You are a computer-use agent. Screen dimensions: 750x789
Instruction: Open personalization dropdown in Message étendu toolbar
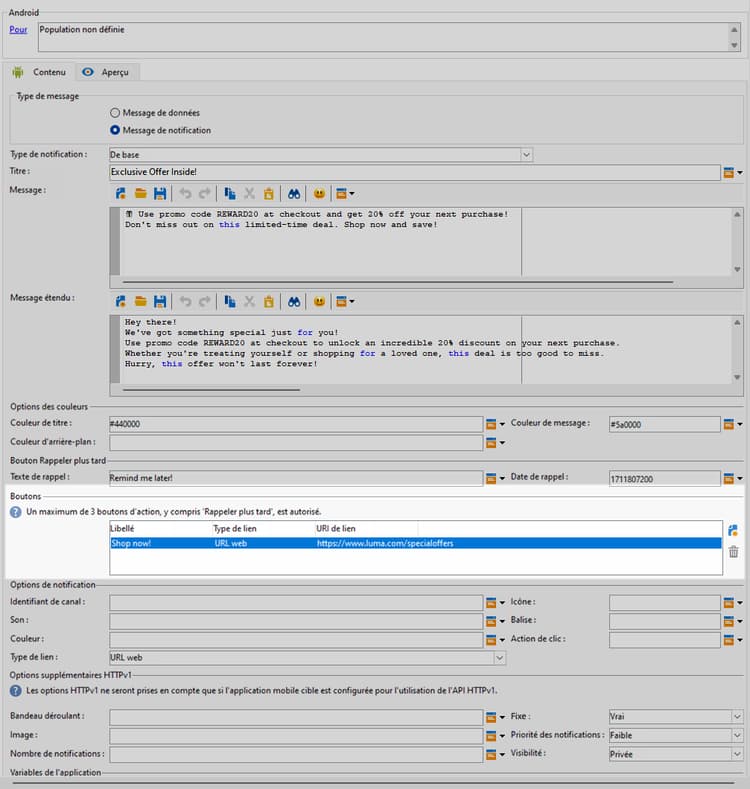[345, 301]
